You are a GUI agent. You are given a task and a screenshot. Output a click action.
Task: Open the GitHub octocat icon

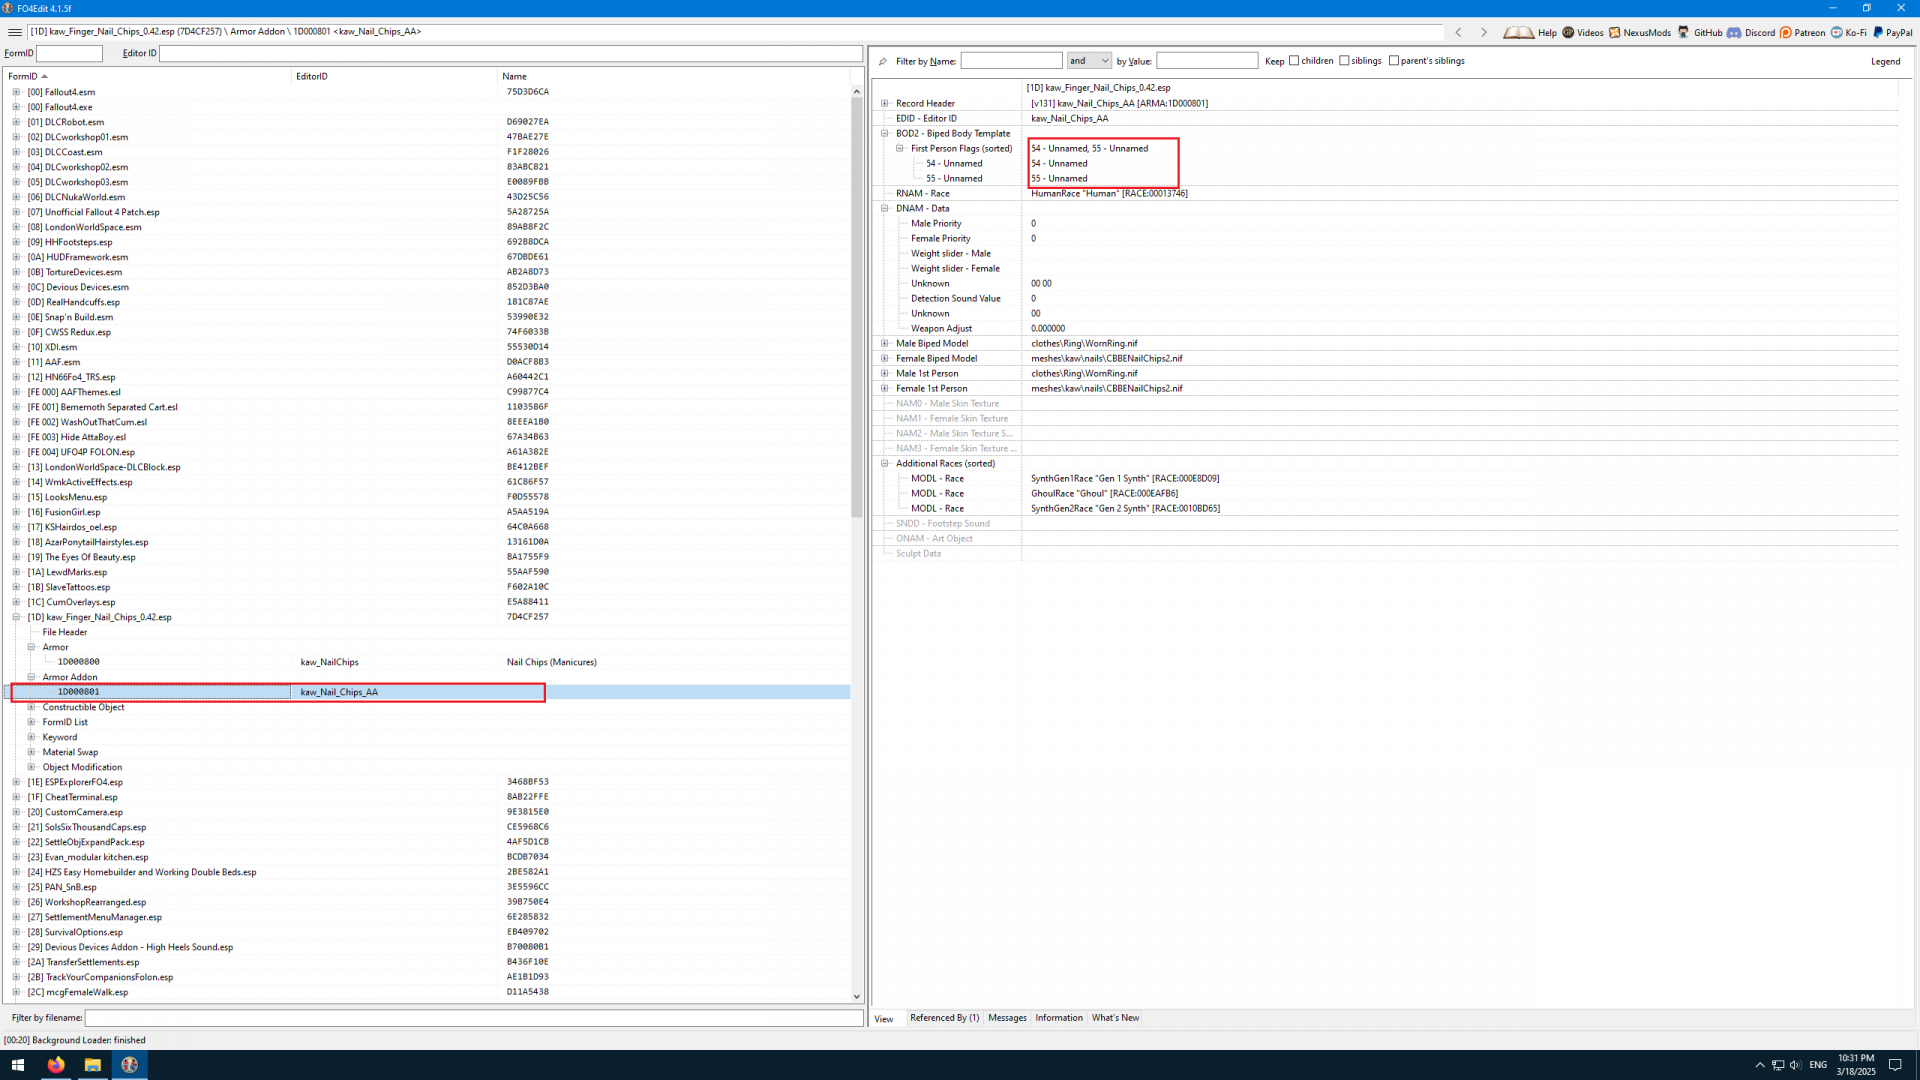(1684, 32)
